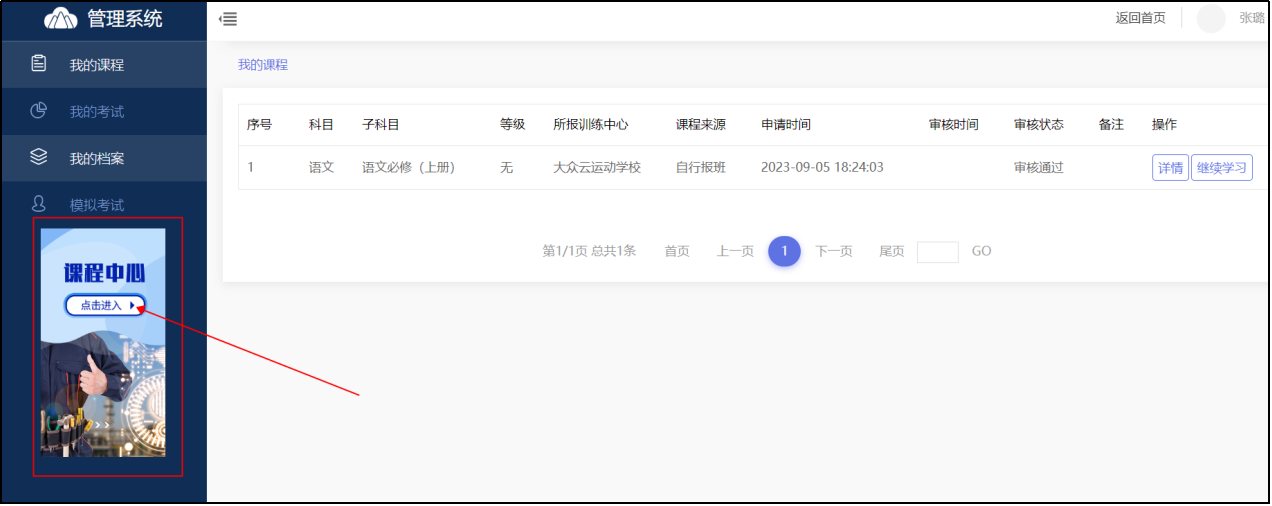Click the 大众云运动学校 cell
This screenshot has height=506, width=1272.
597,168
